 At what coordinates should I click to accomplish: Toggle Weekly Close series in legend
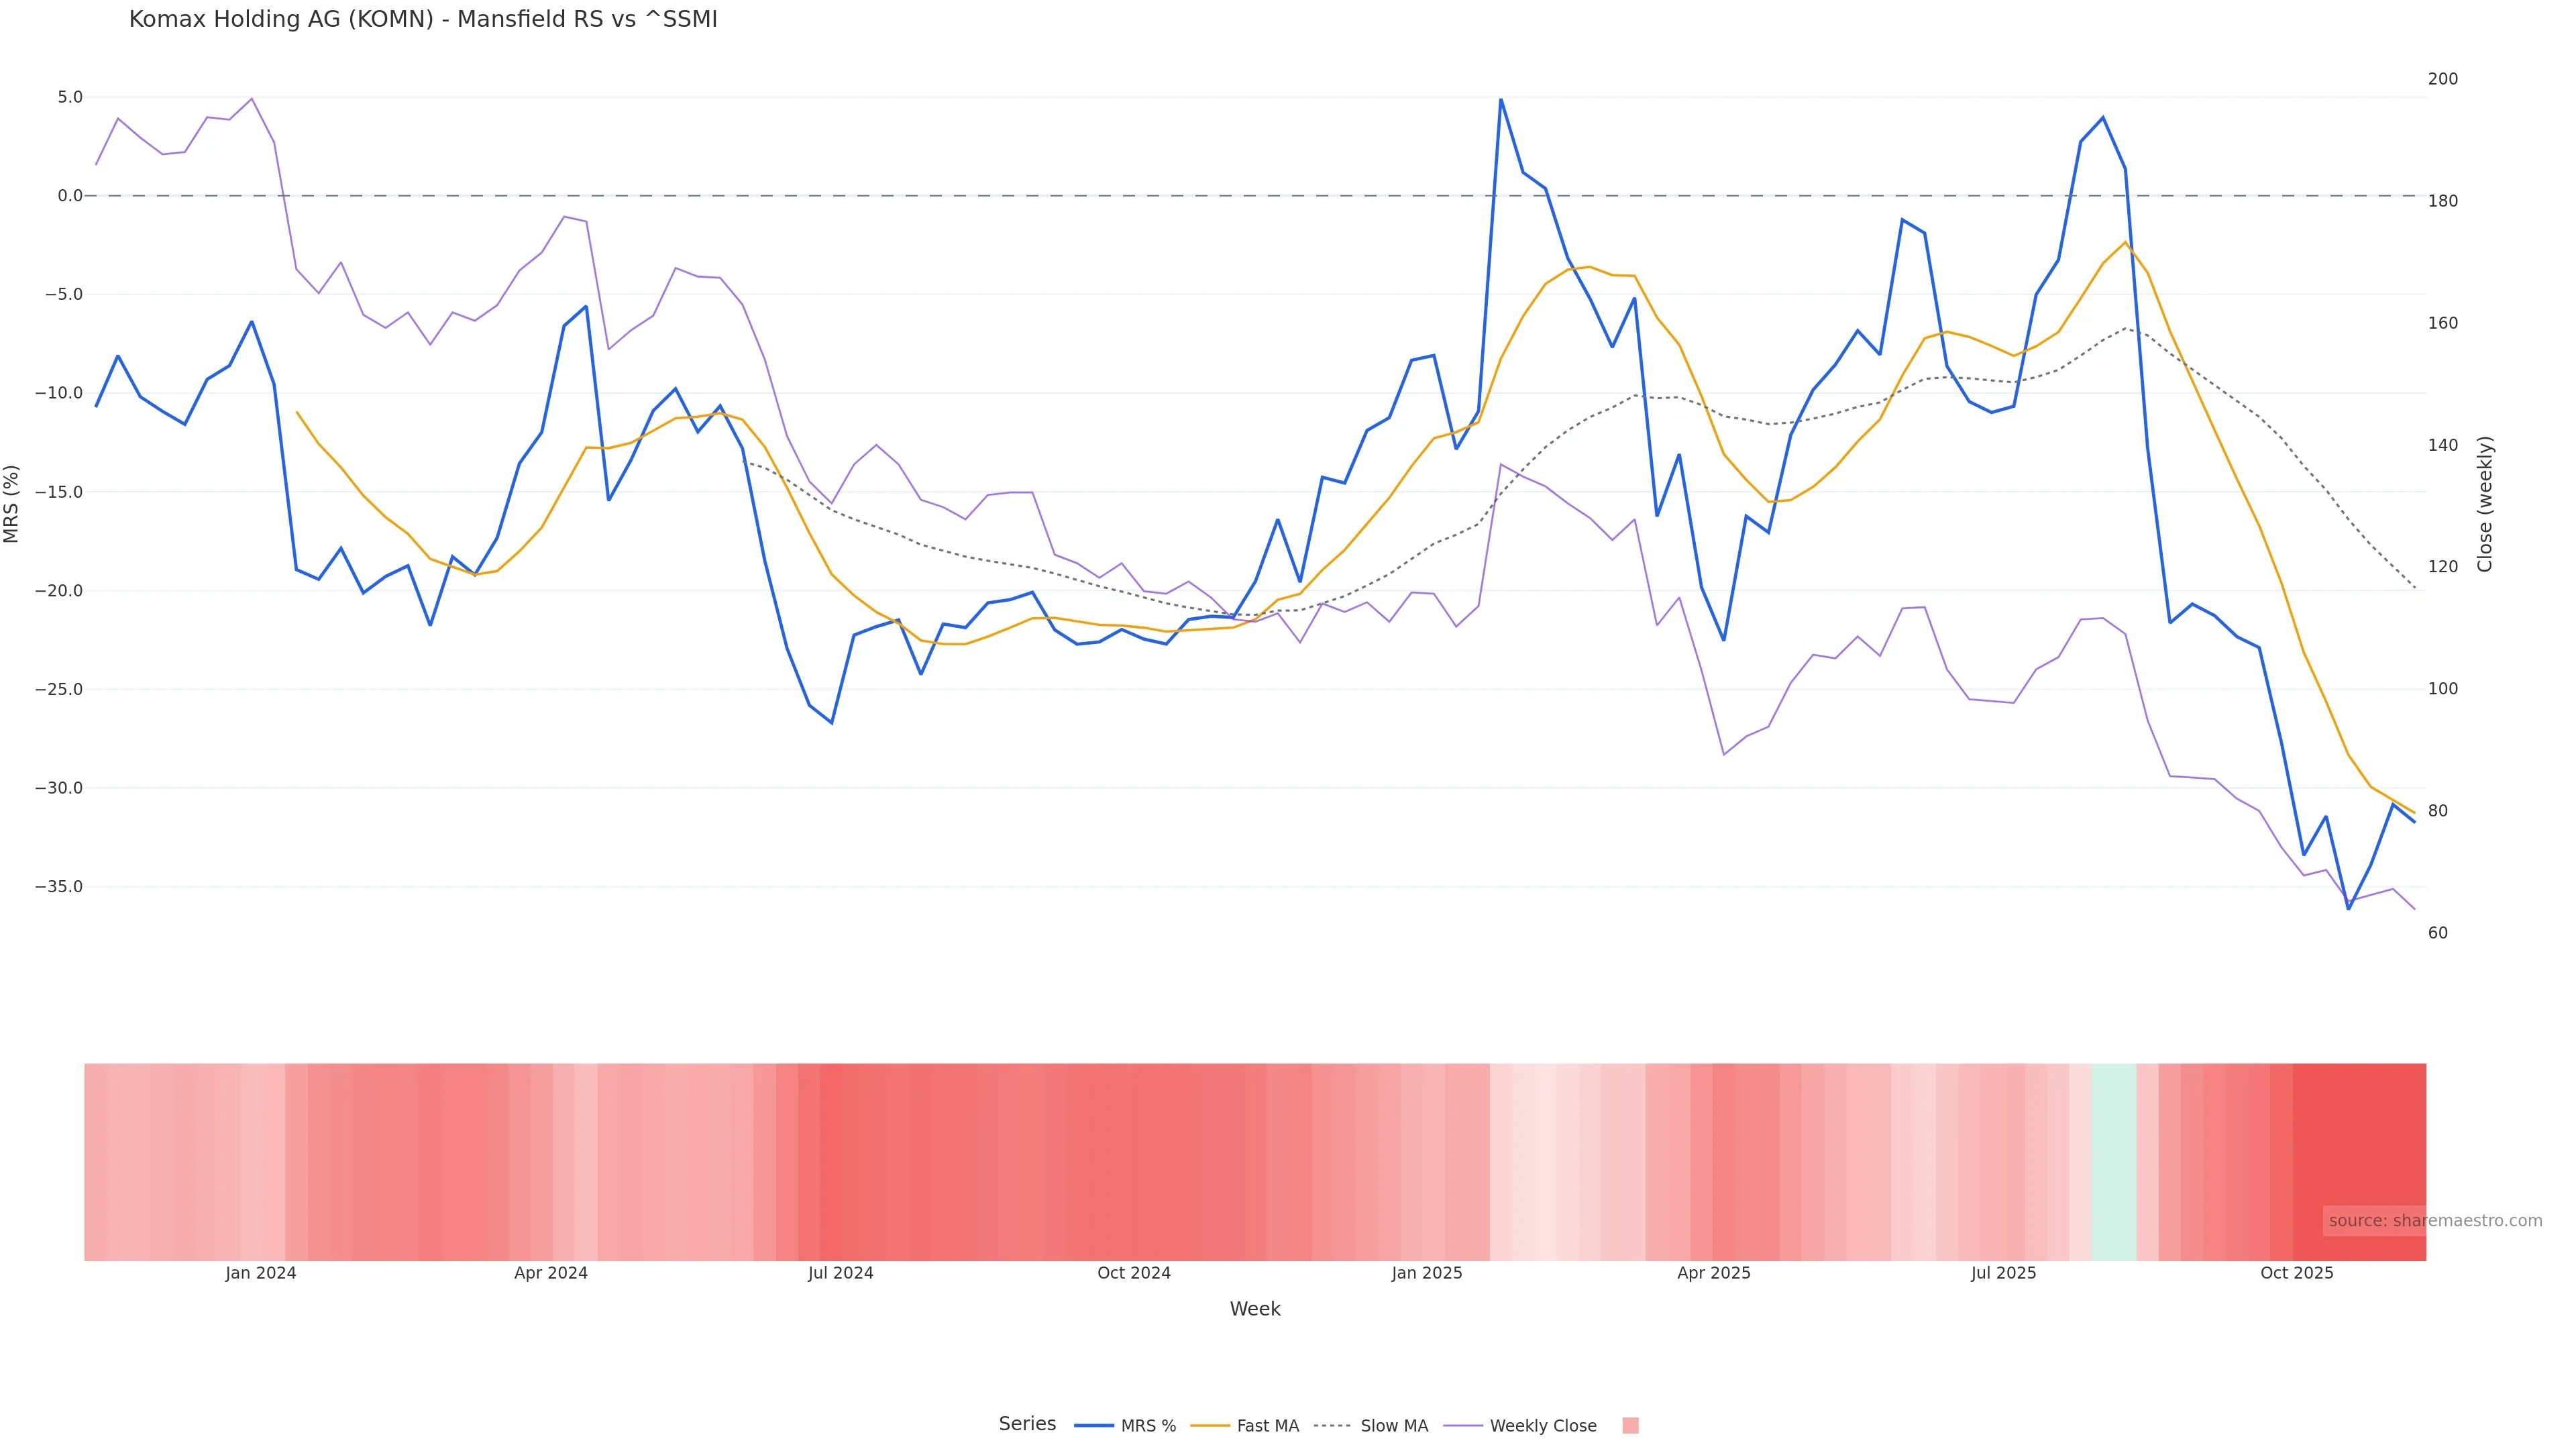click(1542, 1426)
